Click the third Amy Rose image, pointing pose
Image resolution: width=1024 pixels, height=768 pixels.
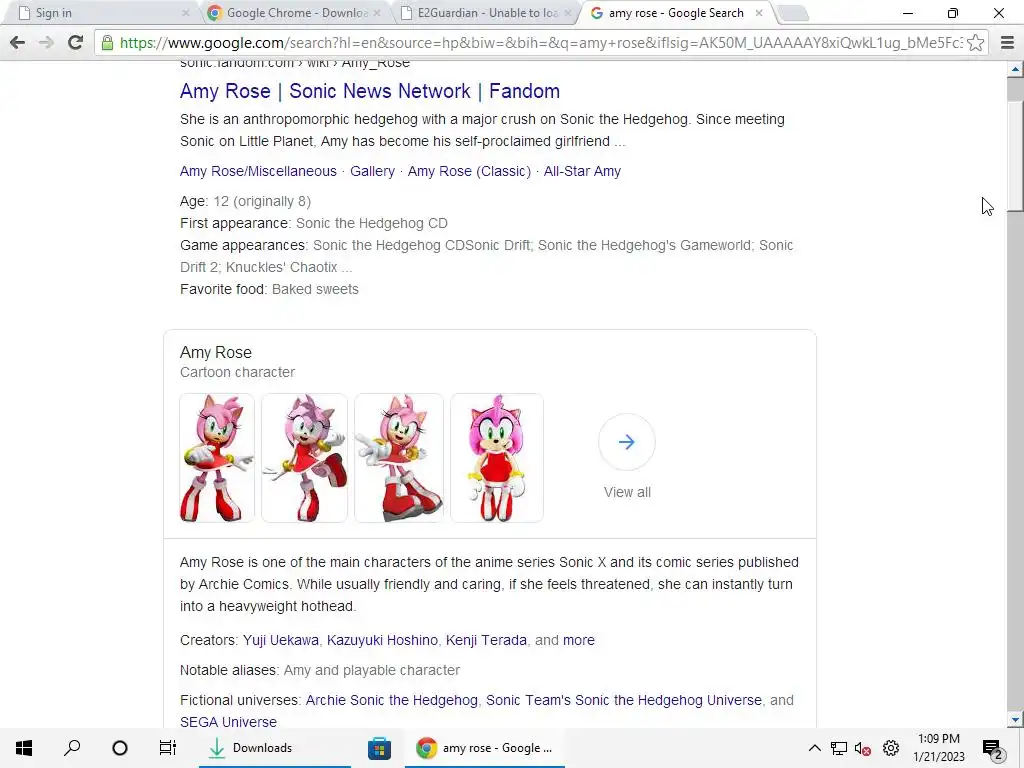pos(398,457)
